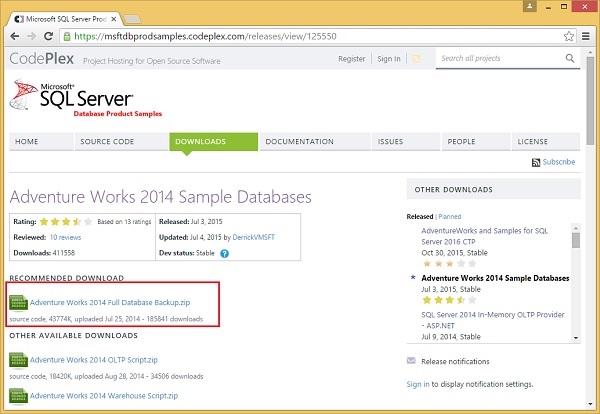Click the address bar URL

point(205,36)
